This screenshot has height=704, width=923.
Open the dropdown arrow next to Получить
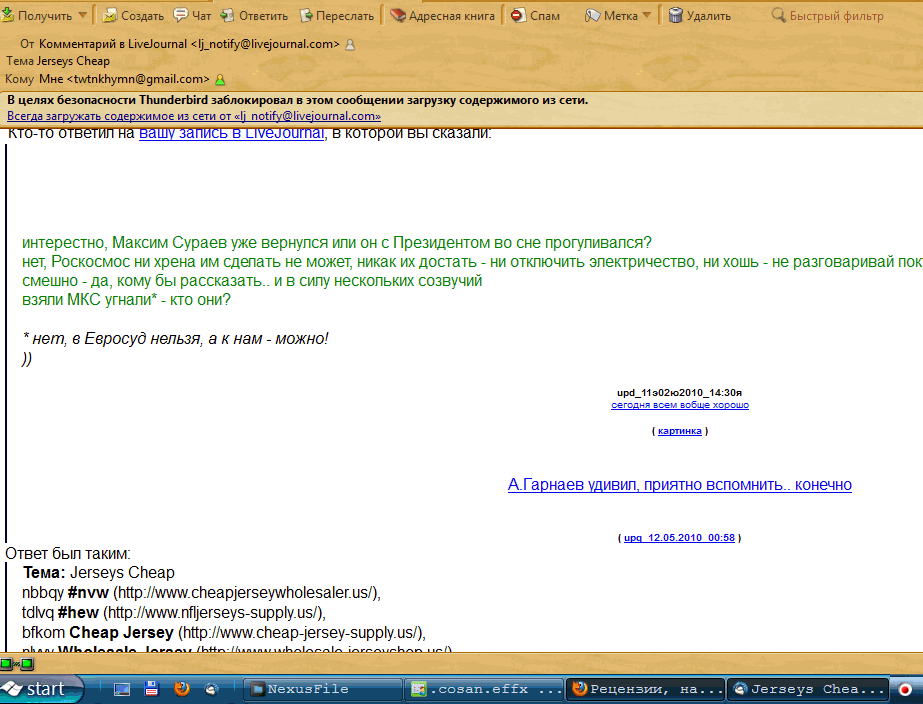tap(83, 15)
